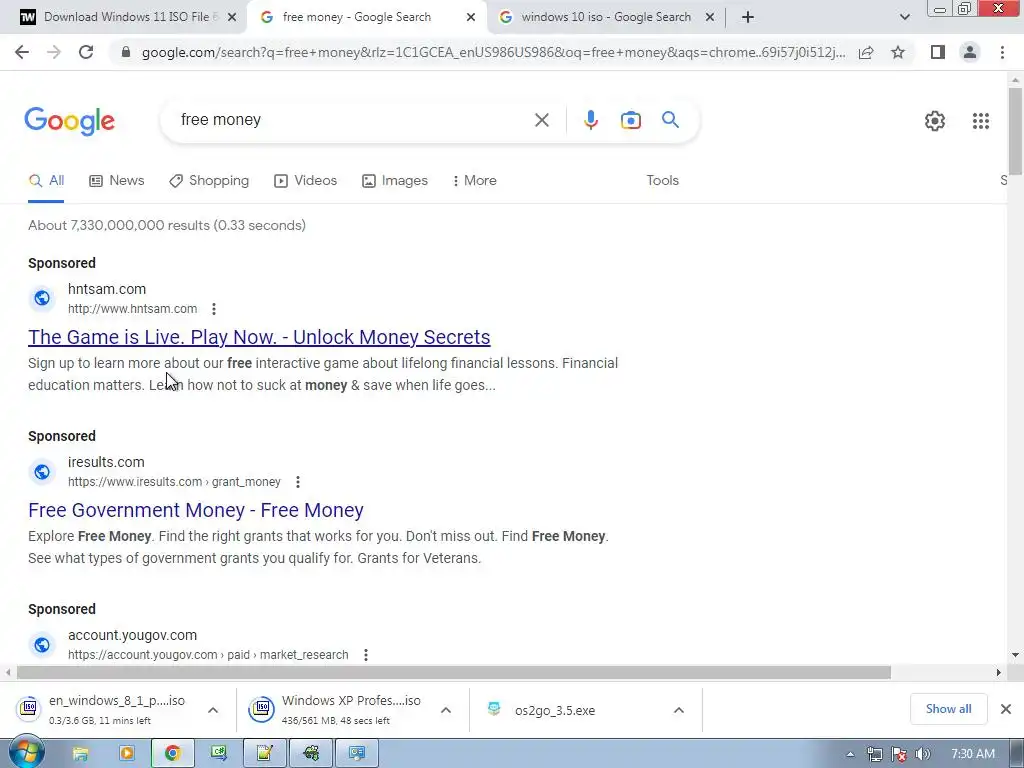This screenshot has width=1024, height=768.
Task: Click the account.yougov.com site name
Action: point(133,635)
